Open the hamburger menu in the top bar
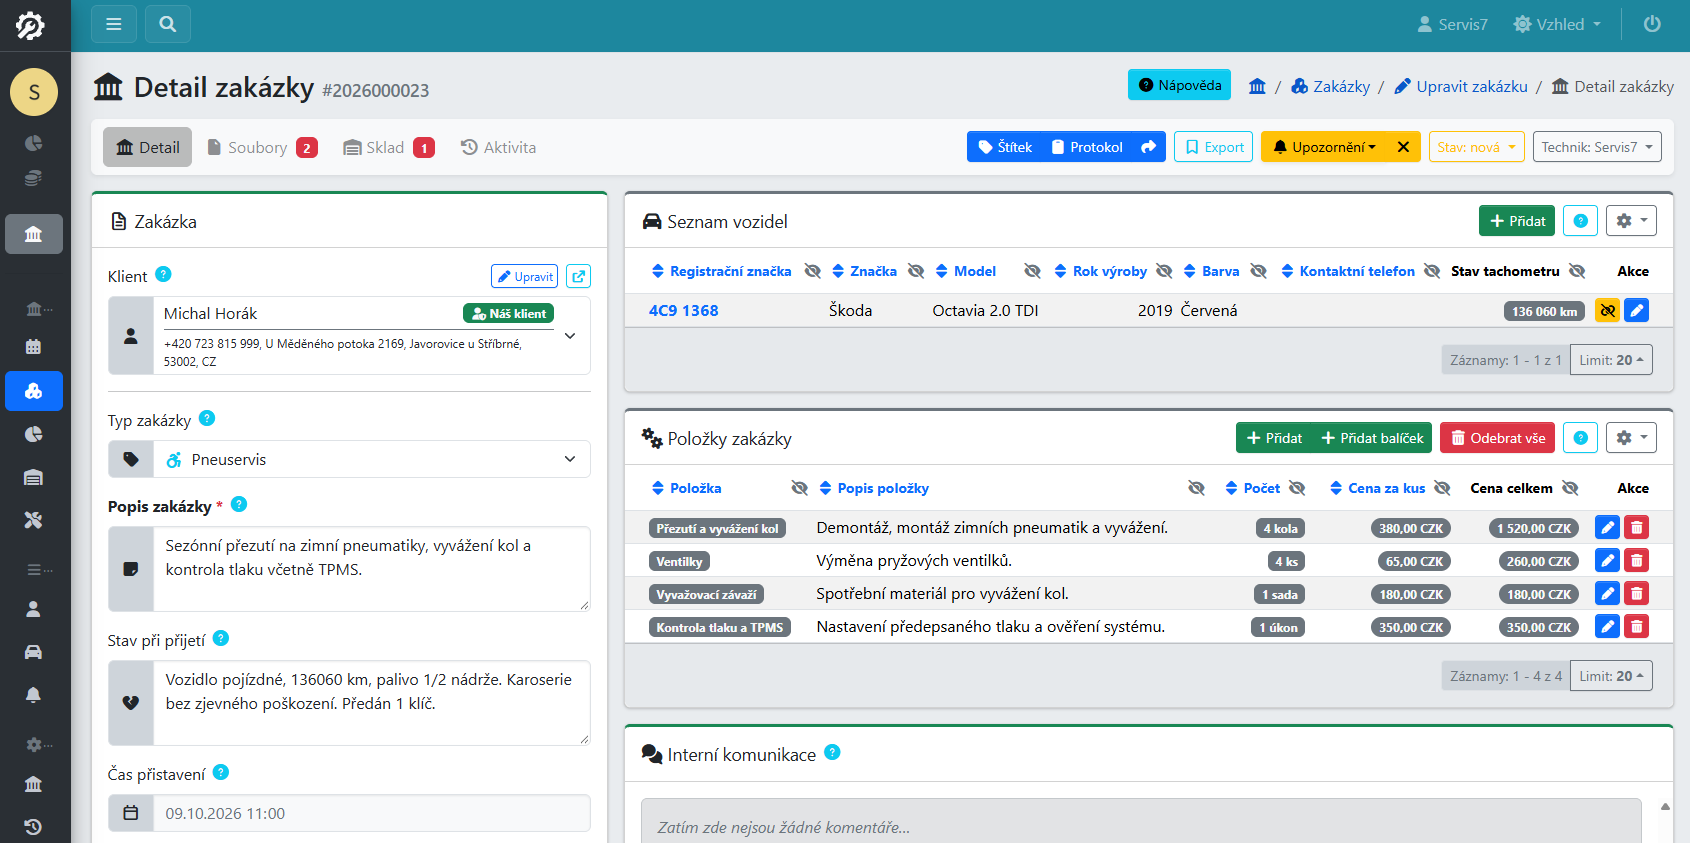The width and height of the screenshot is (1690, 843). [x=114, y=24]
